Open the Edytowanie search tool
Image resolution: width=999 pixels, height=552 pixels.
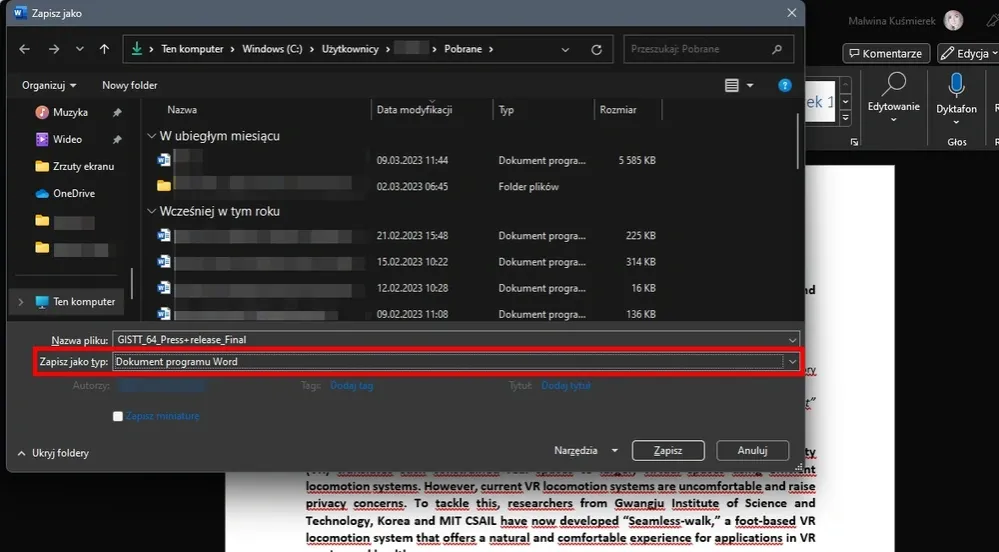(893, 85)
